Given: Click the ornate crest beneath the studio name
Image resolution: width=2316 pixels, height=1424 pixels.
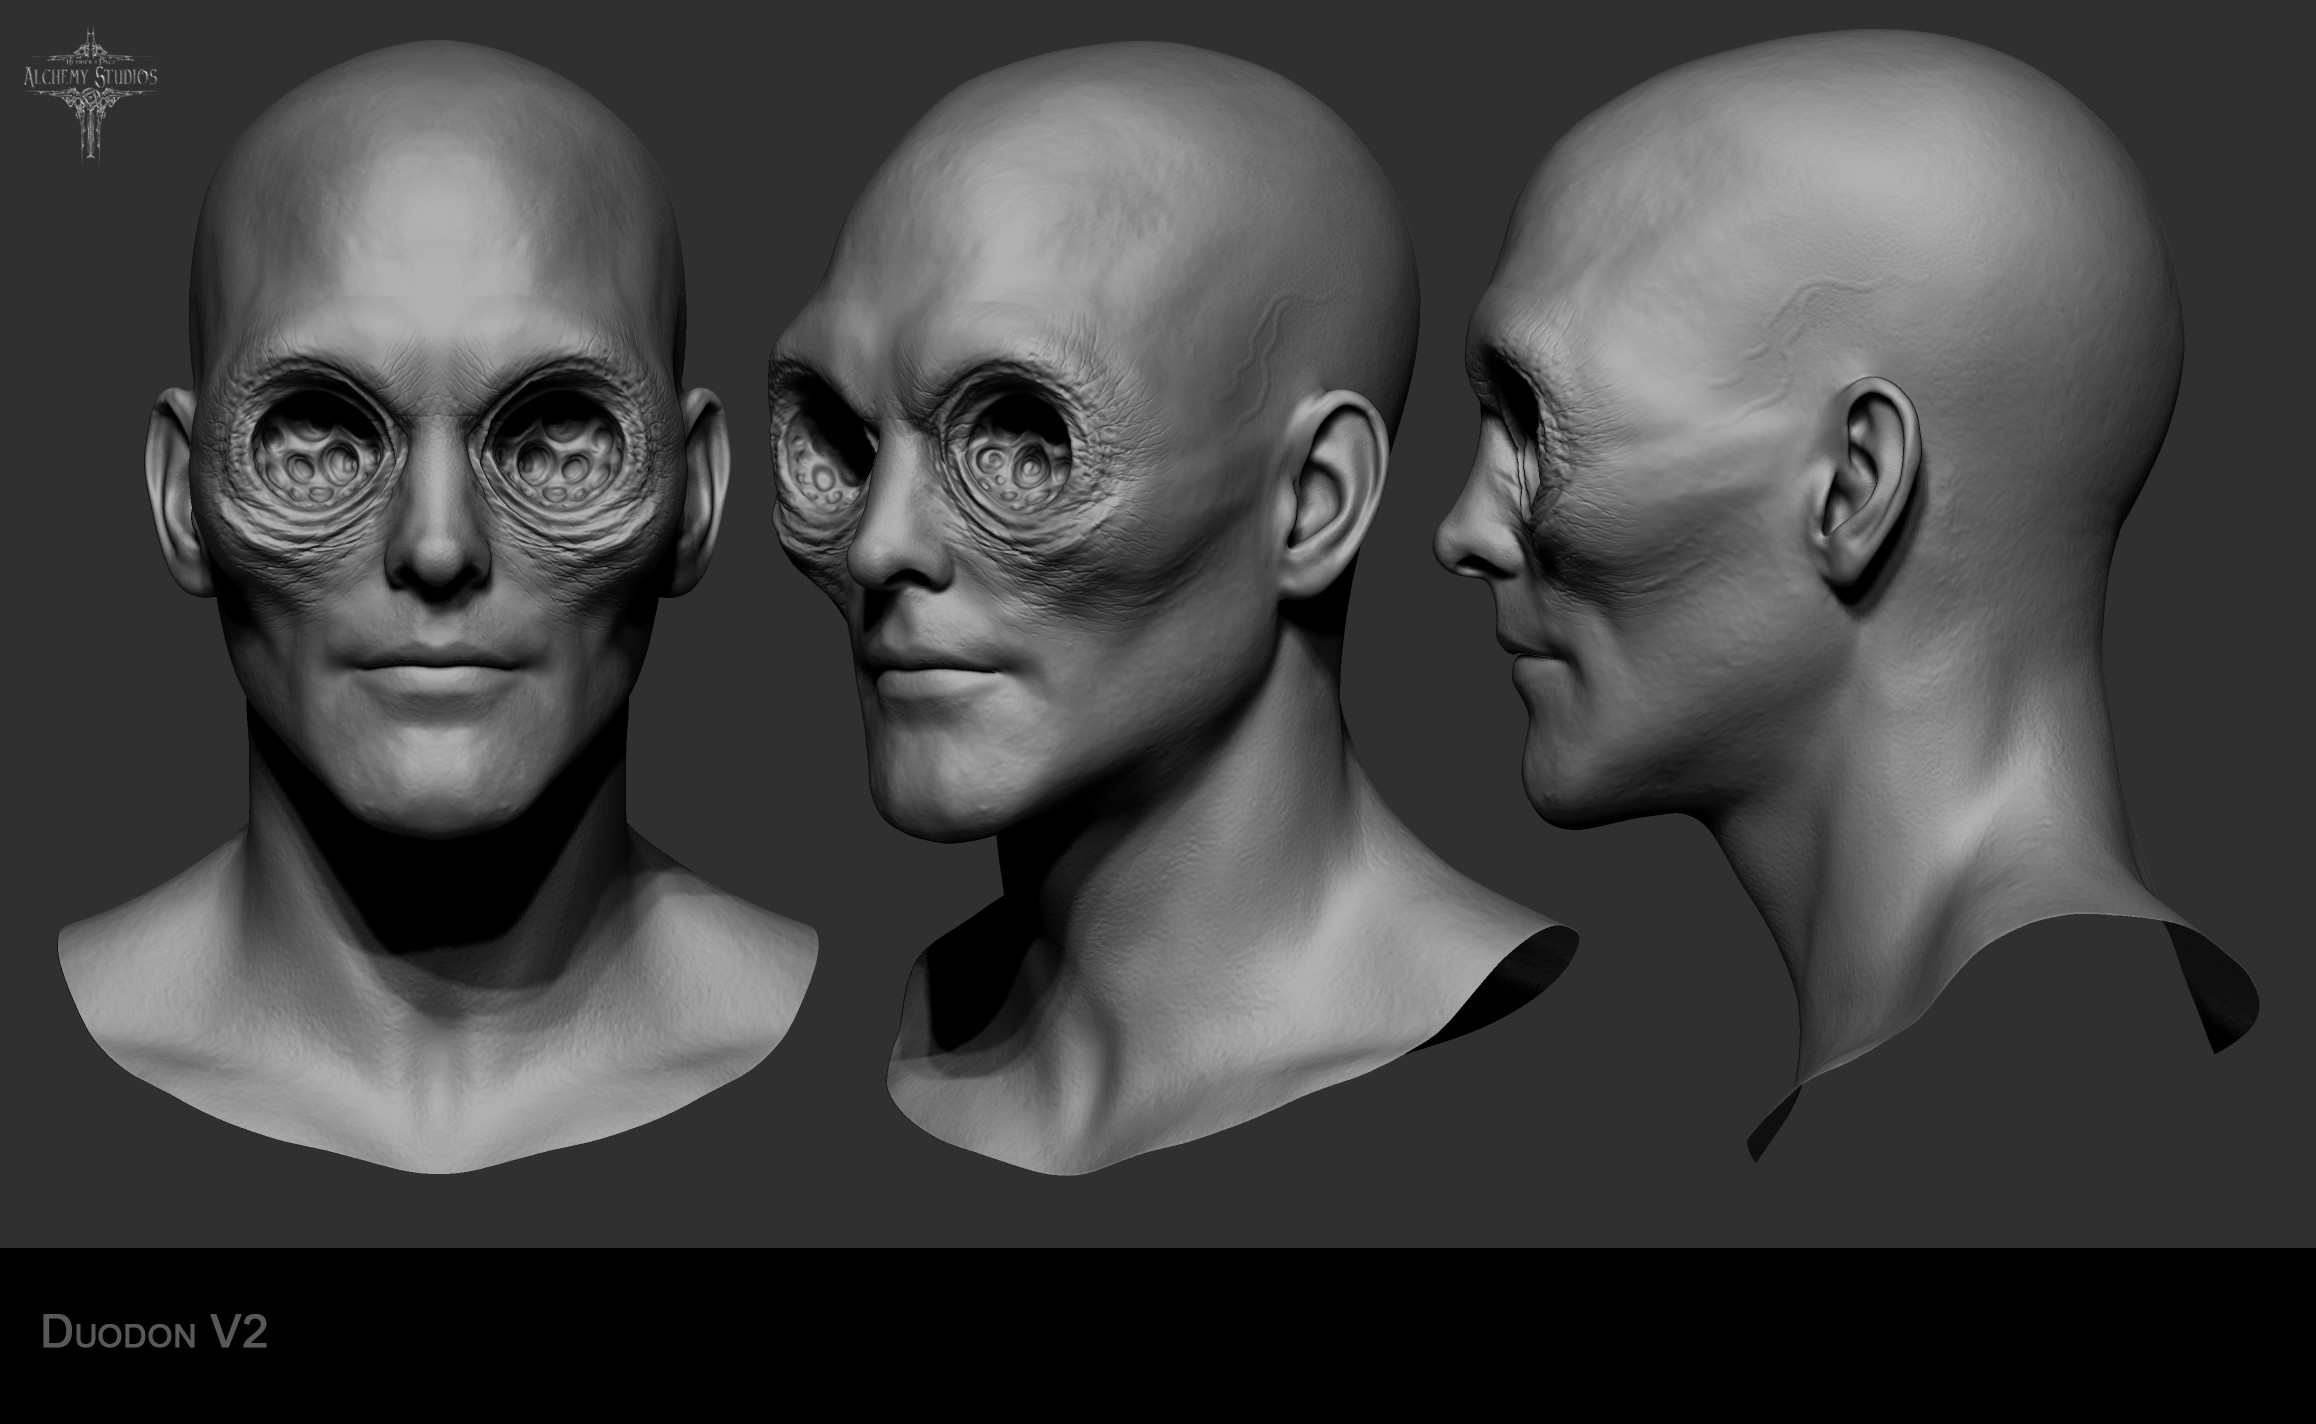Looking at the screenshot, I should [91, 99].
